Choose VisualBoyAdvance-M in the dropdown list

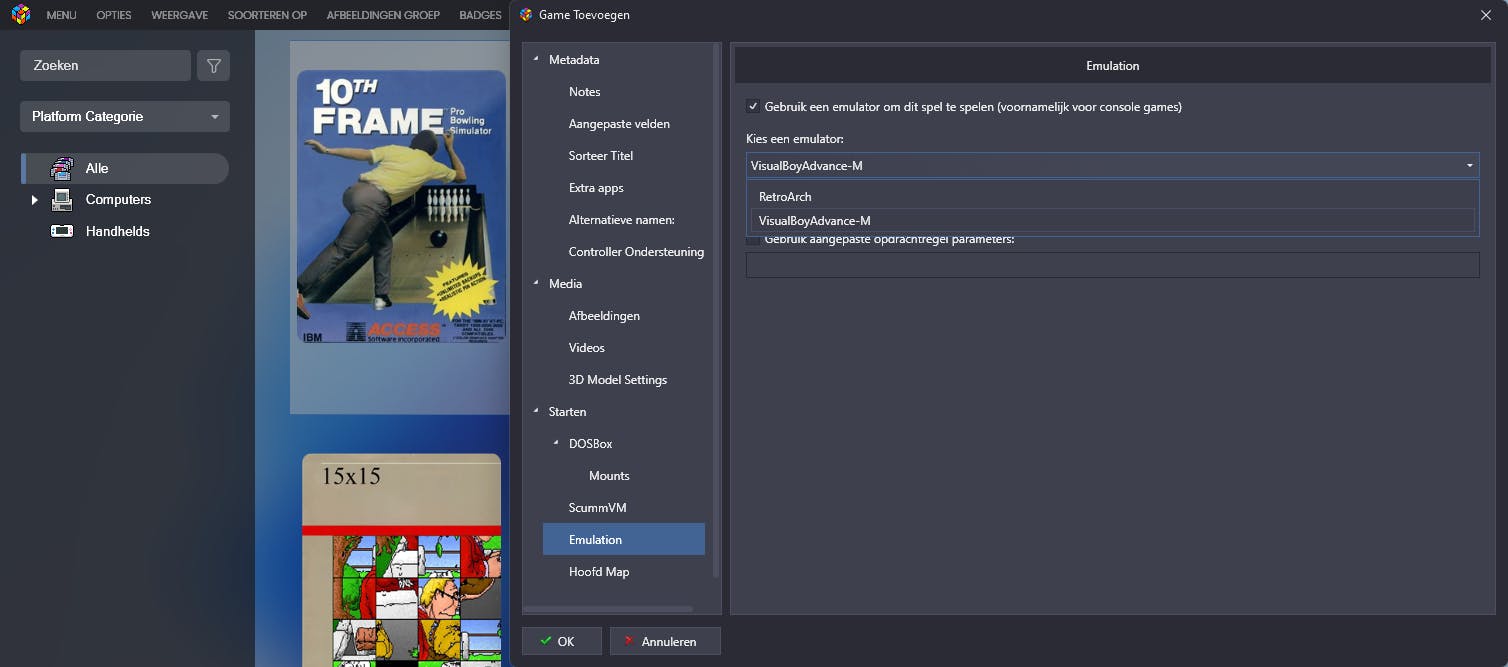[x=1112, y=221]
